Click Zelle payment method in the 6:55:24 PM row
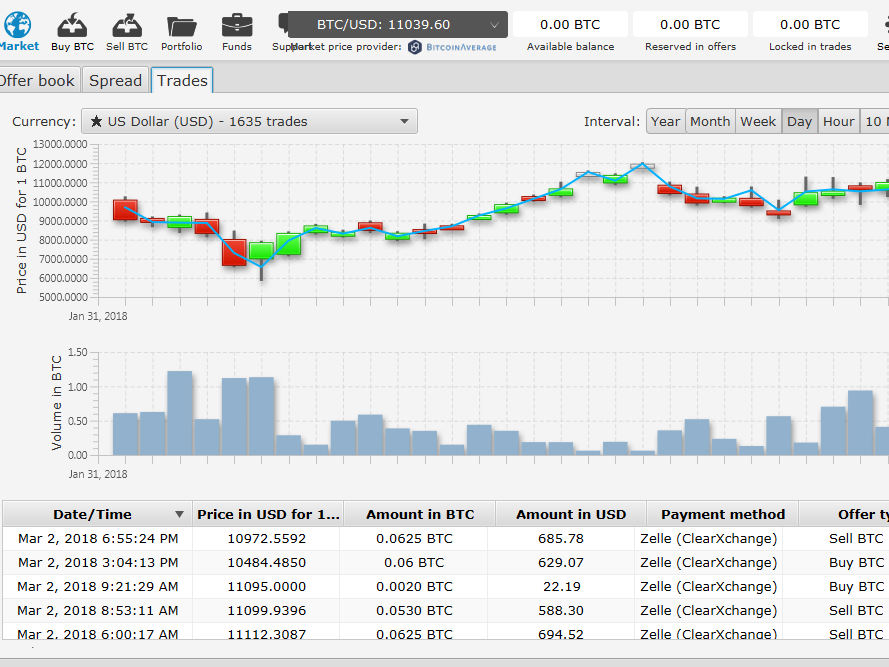The image size is (889, 667). click(x=709, y=539)
